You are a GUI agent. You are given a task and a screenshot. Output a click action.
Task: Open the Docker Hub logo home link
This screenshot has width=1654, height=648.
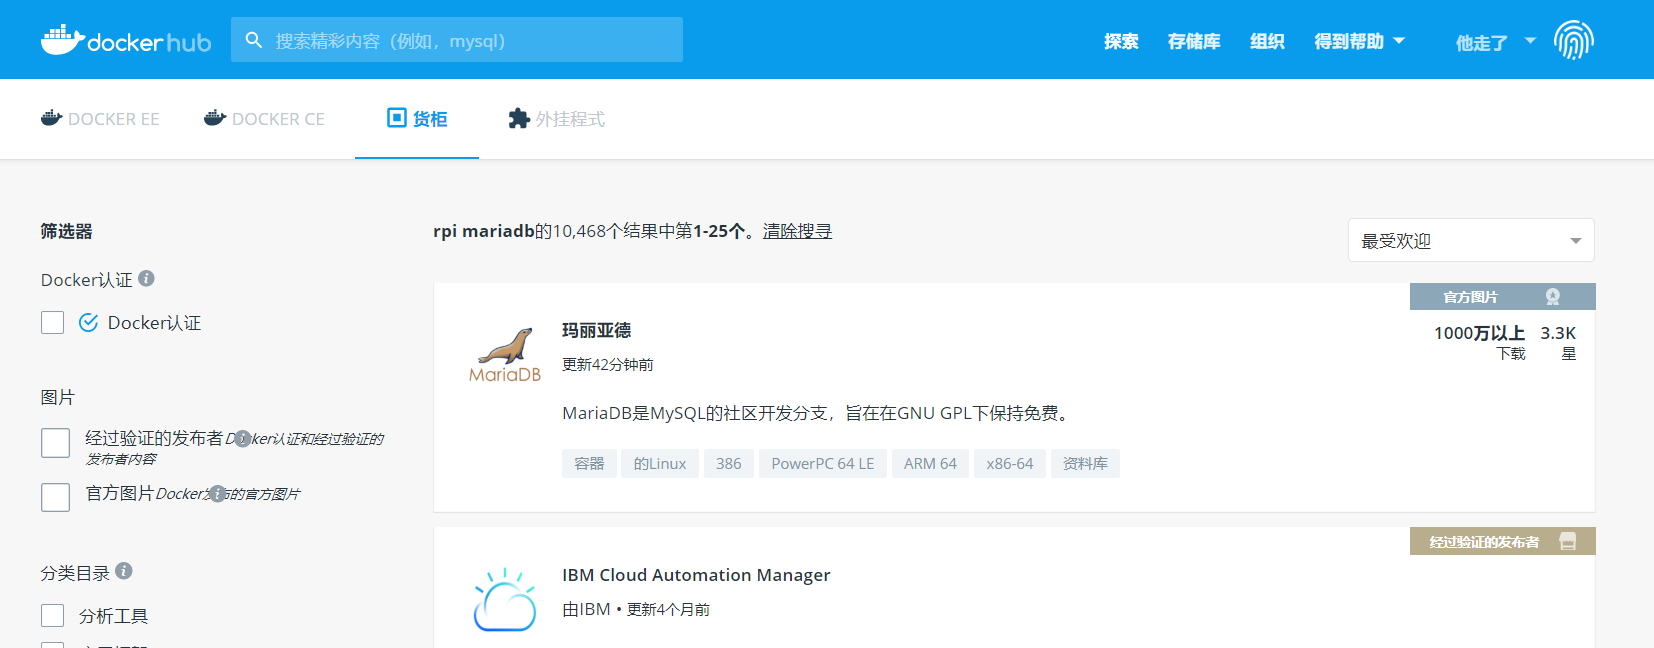pyautogui.click(x=126, y=40)
